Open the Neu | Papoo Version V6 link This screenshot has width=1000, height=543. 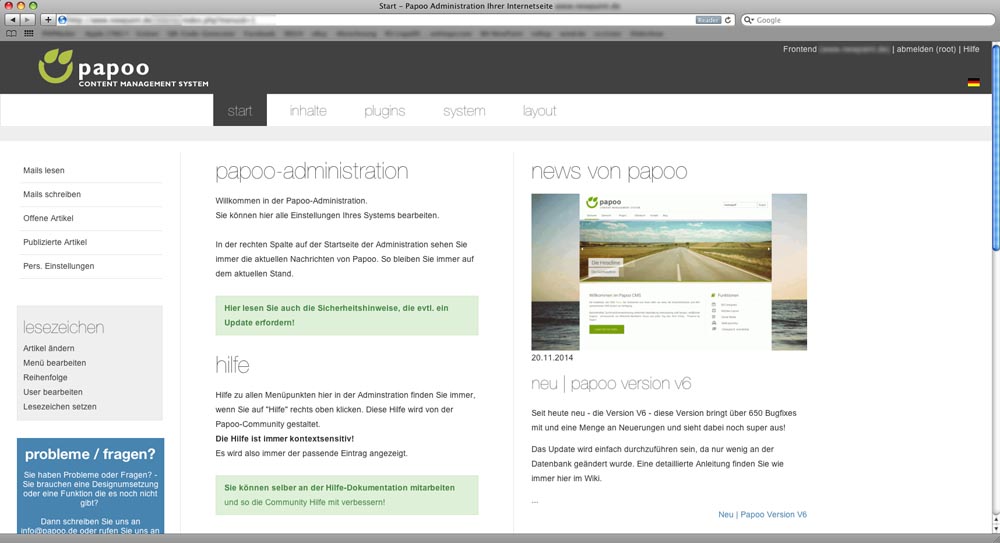tap(762, 515)
